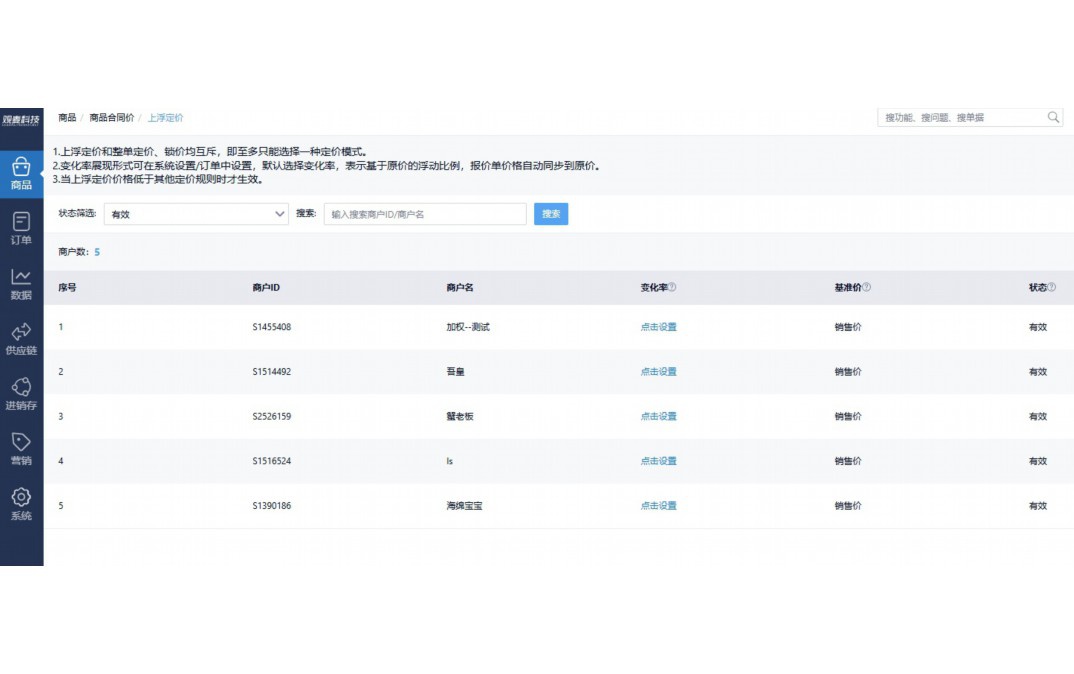Screen dimensions: 1074x674
Task: Click the merchant search input field
Action: pyautogui.click(x=424, y=214)
